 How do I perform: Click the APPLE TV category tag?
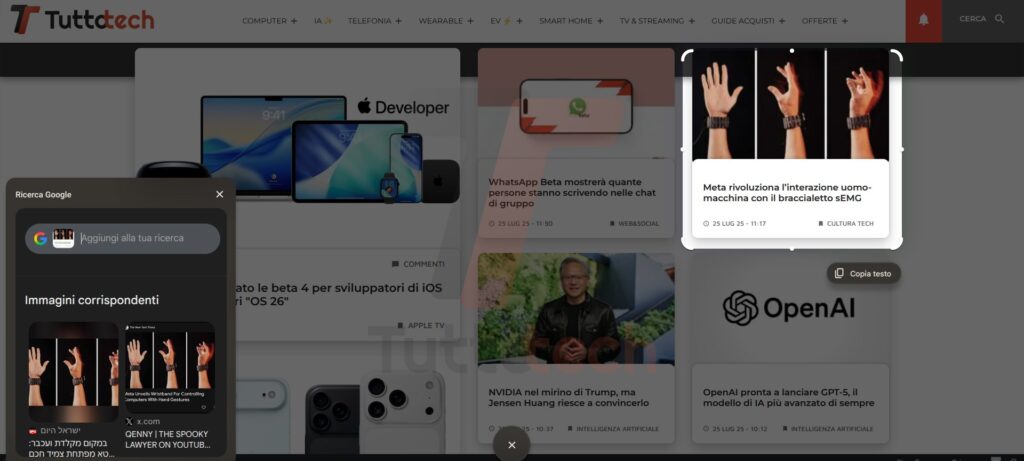[421, 325]
